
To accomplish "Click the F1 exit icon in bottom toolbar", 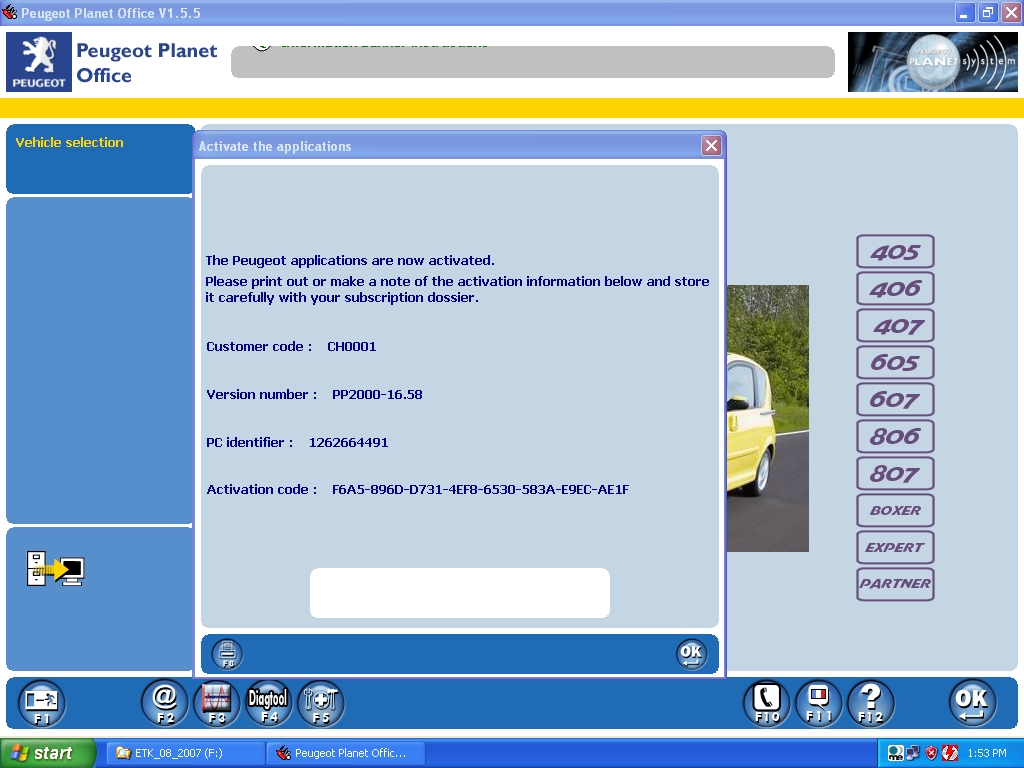I will pyautogui.click(x=42, y=703).
